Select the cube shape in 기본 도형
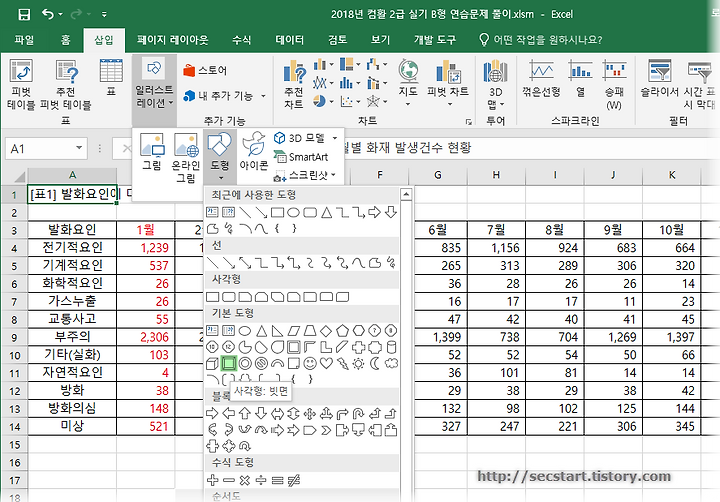This screenshot has width=720, height=502. point(212,363)
